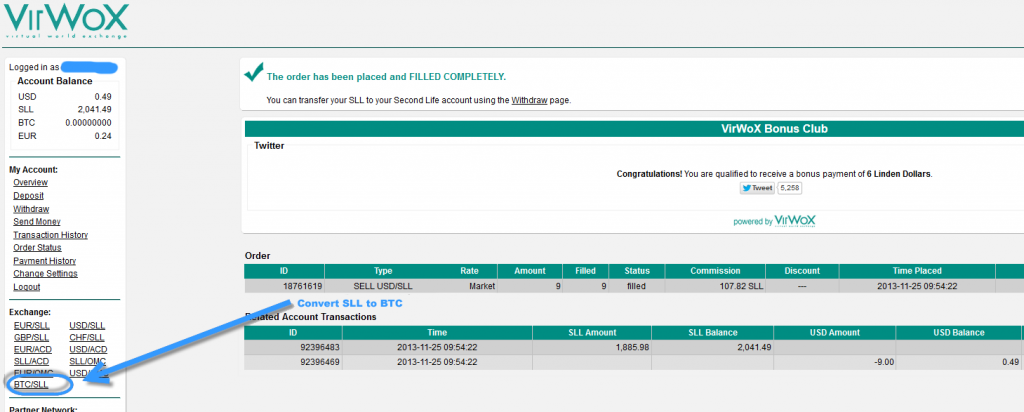
Task: Check the Order Status page
Action: point(37,247)
